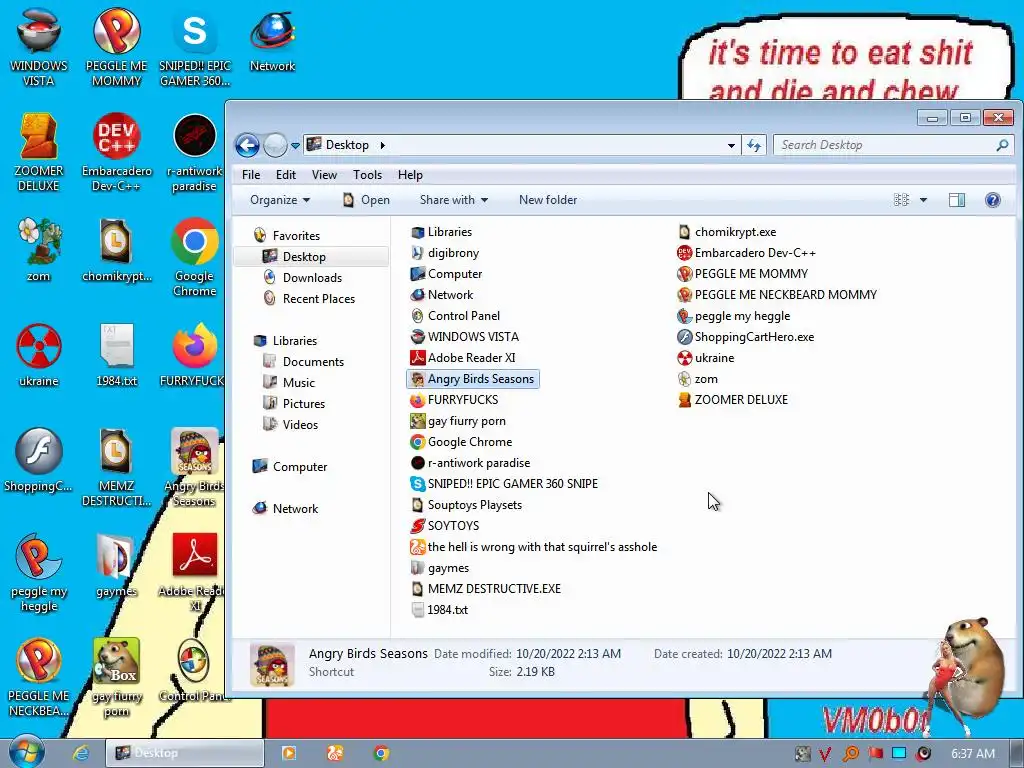Image resolution: width=1024 pixels, height=768 pixels.
Task: Select the Network desktop icon
Action: pyautogui.click(x=272, y=40)
